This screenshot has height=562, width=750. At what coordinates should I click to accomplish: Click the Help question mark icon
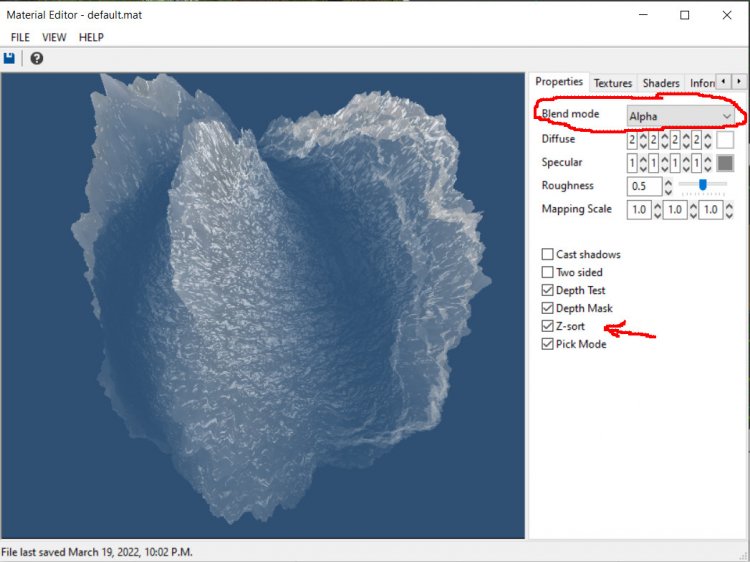coord(37,59)
